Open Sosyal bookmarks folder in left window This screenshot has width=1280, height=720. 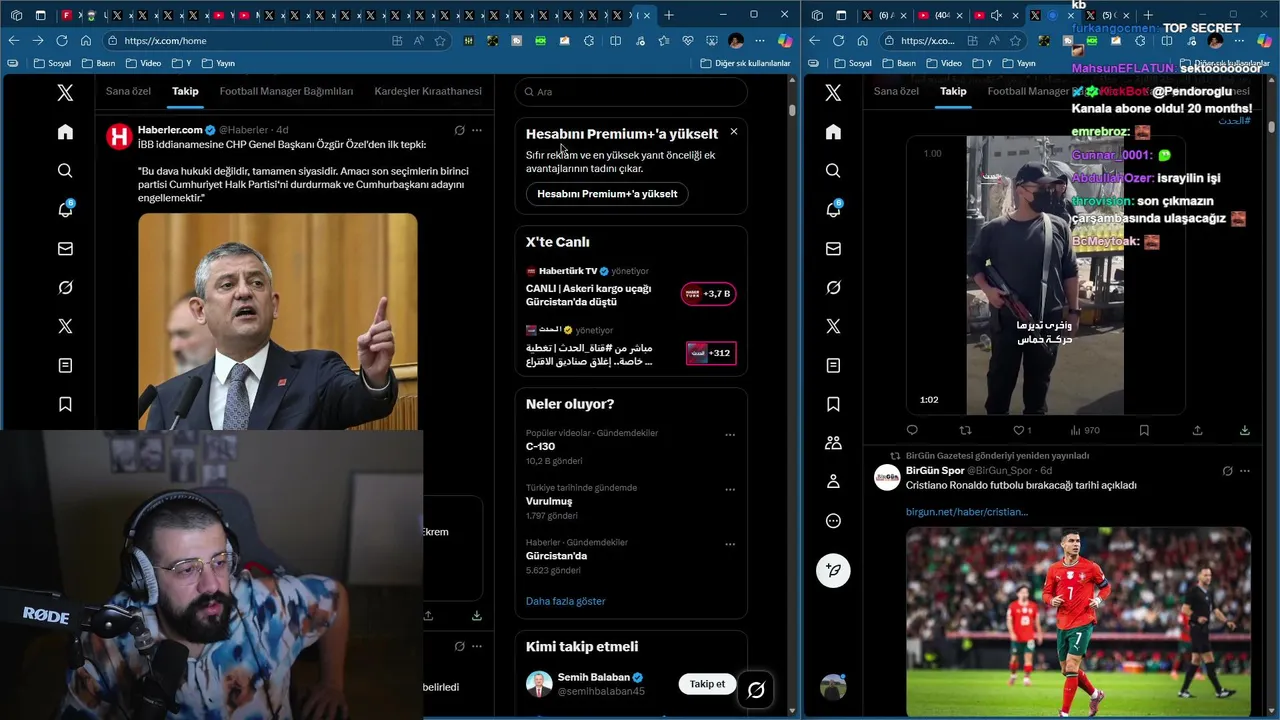point(51,63)
